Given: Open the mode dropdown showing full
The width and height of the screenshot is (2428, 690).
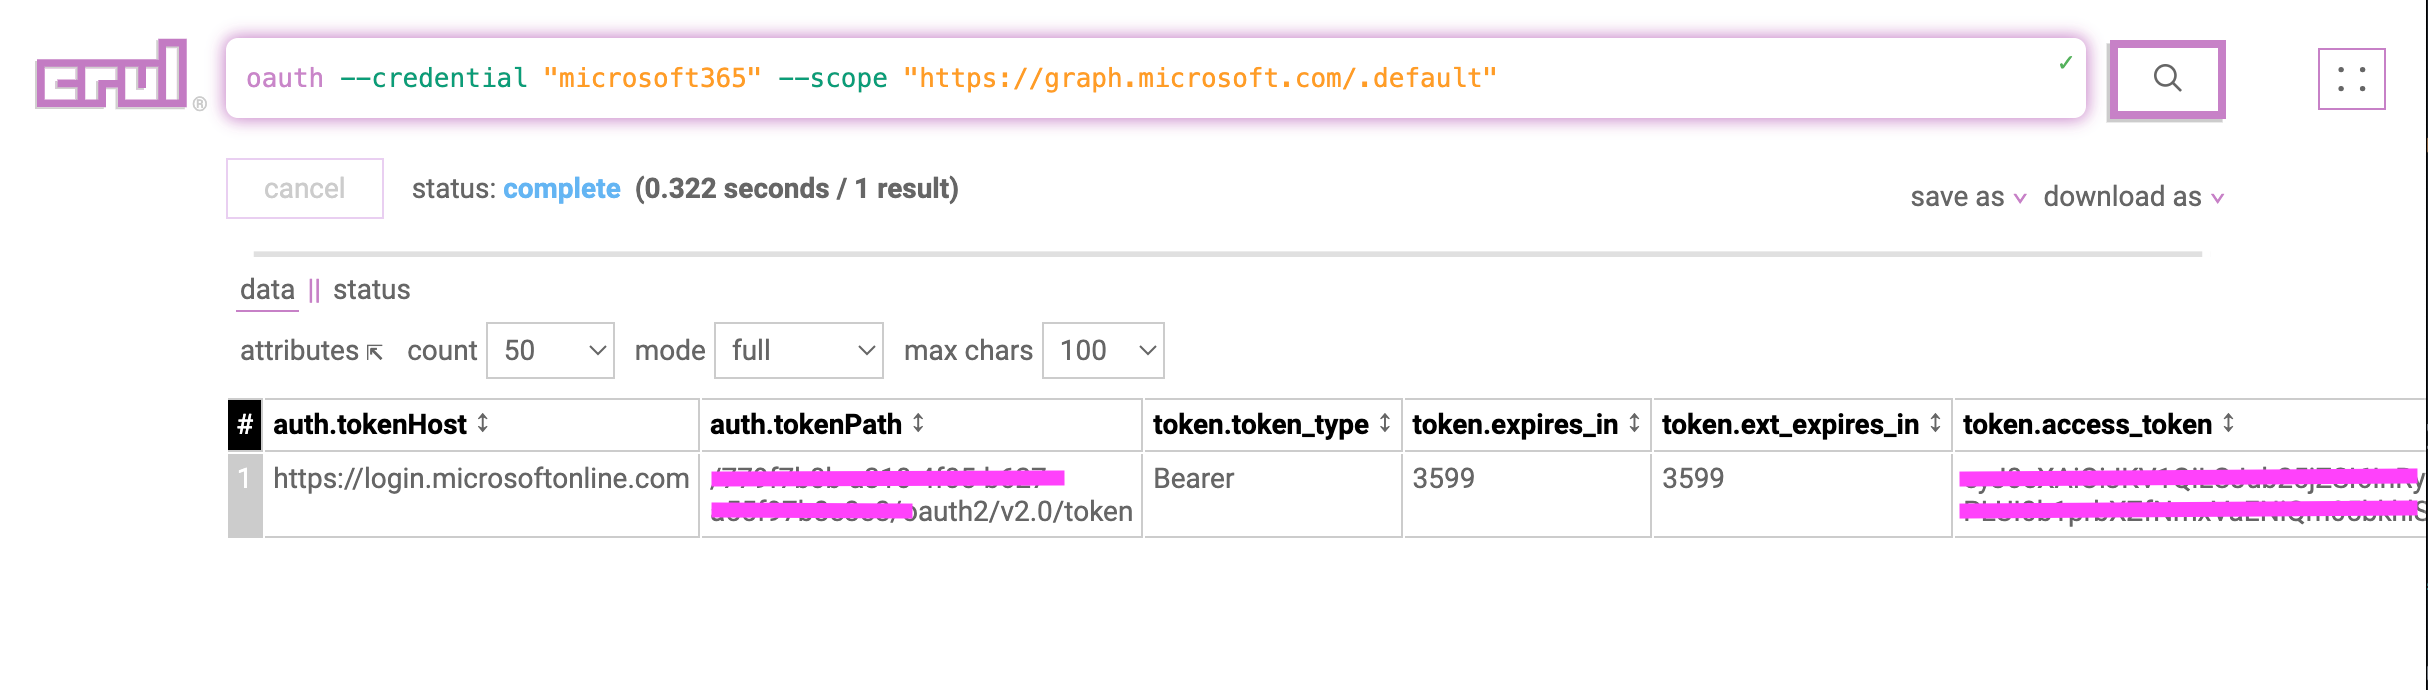Looking at the screenshot, I should click(798, 351).
